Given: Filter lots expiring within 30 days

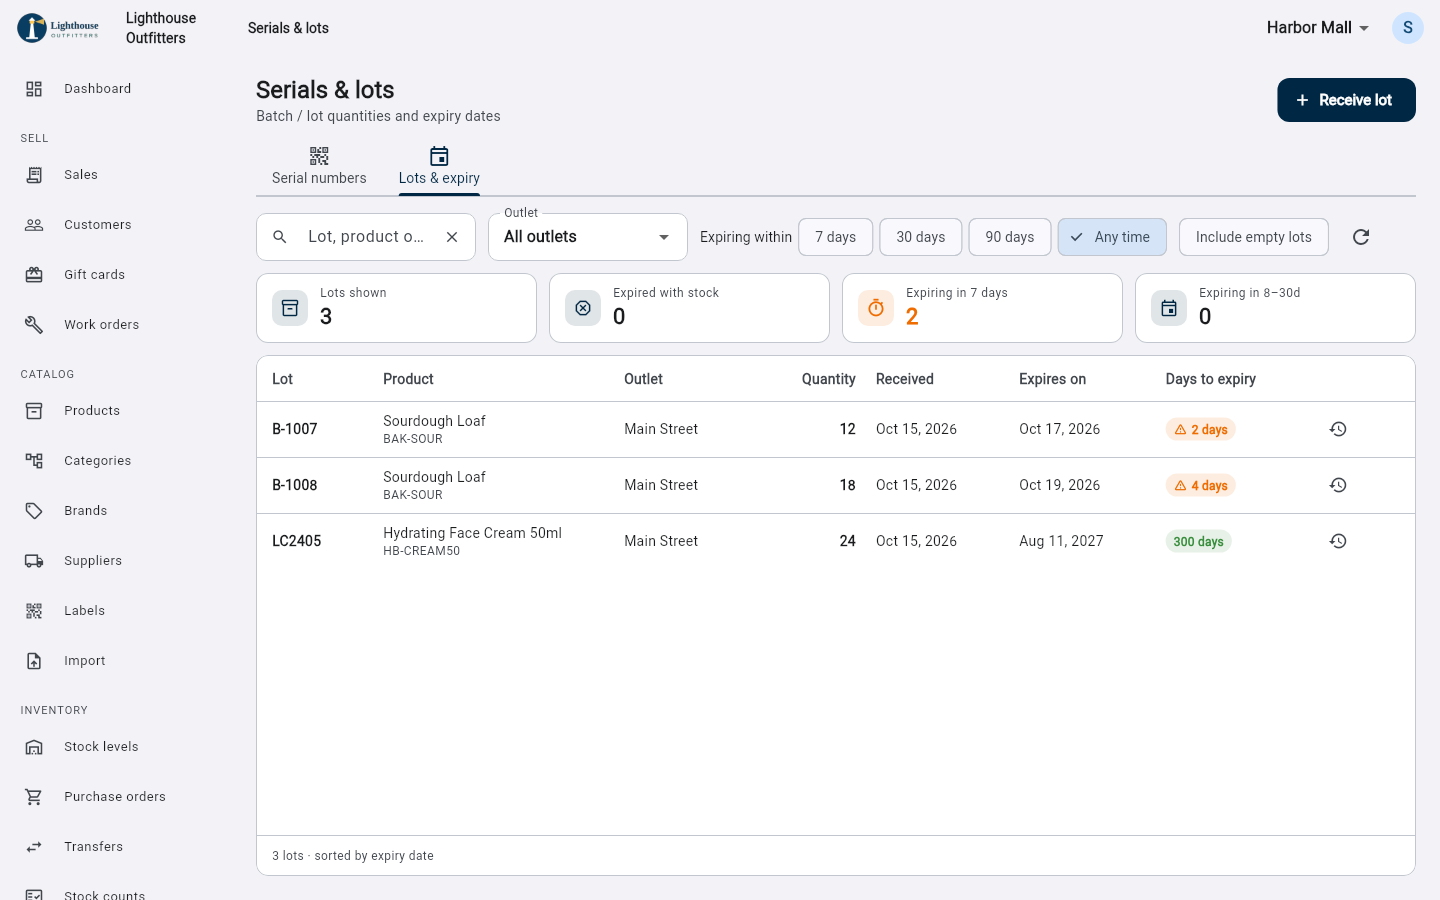Looking at the screenshot, I should pyautogui.click(x=921, y=237).
